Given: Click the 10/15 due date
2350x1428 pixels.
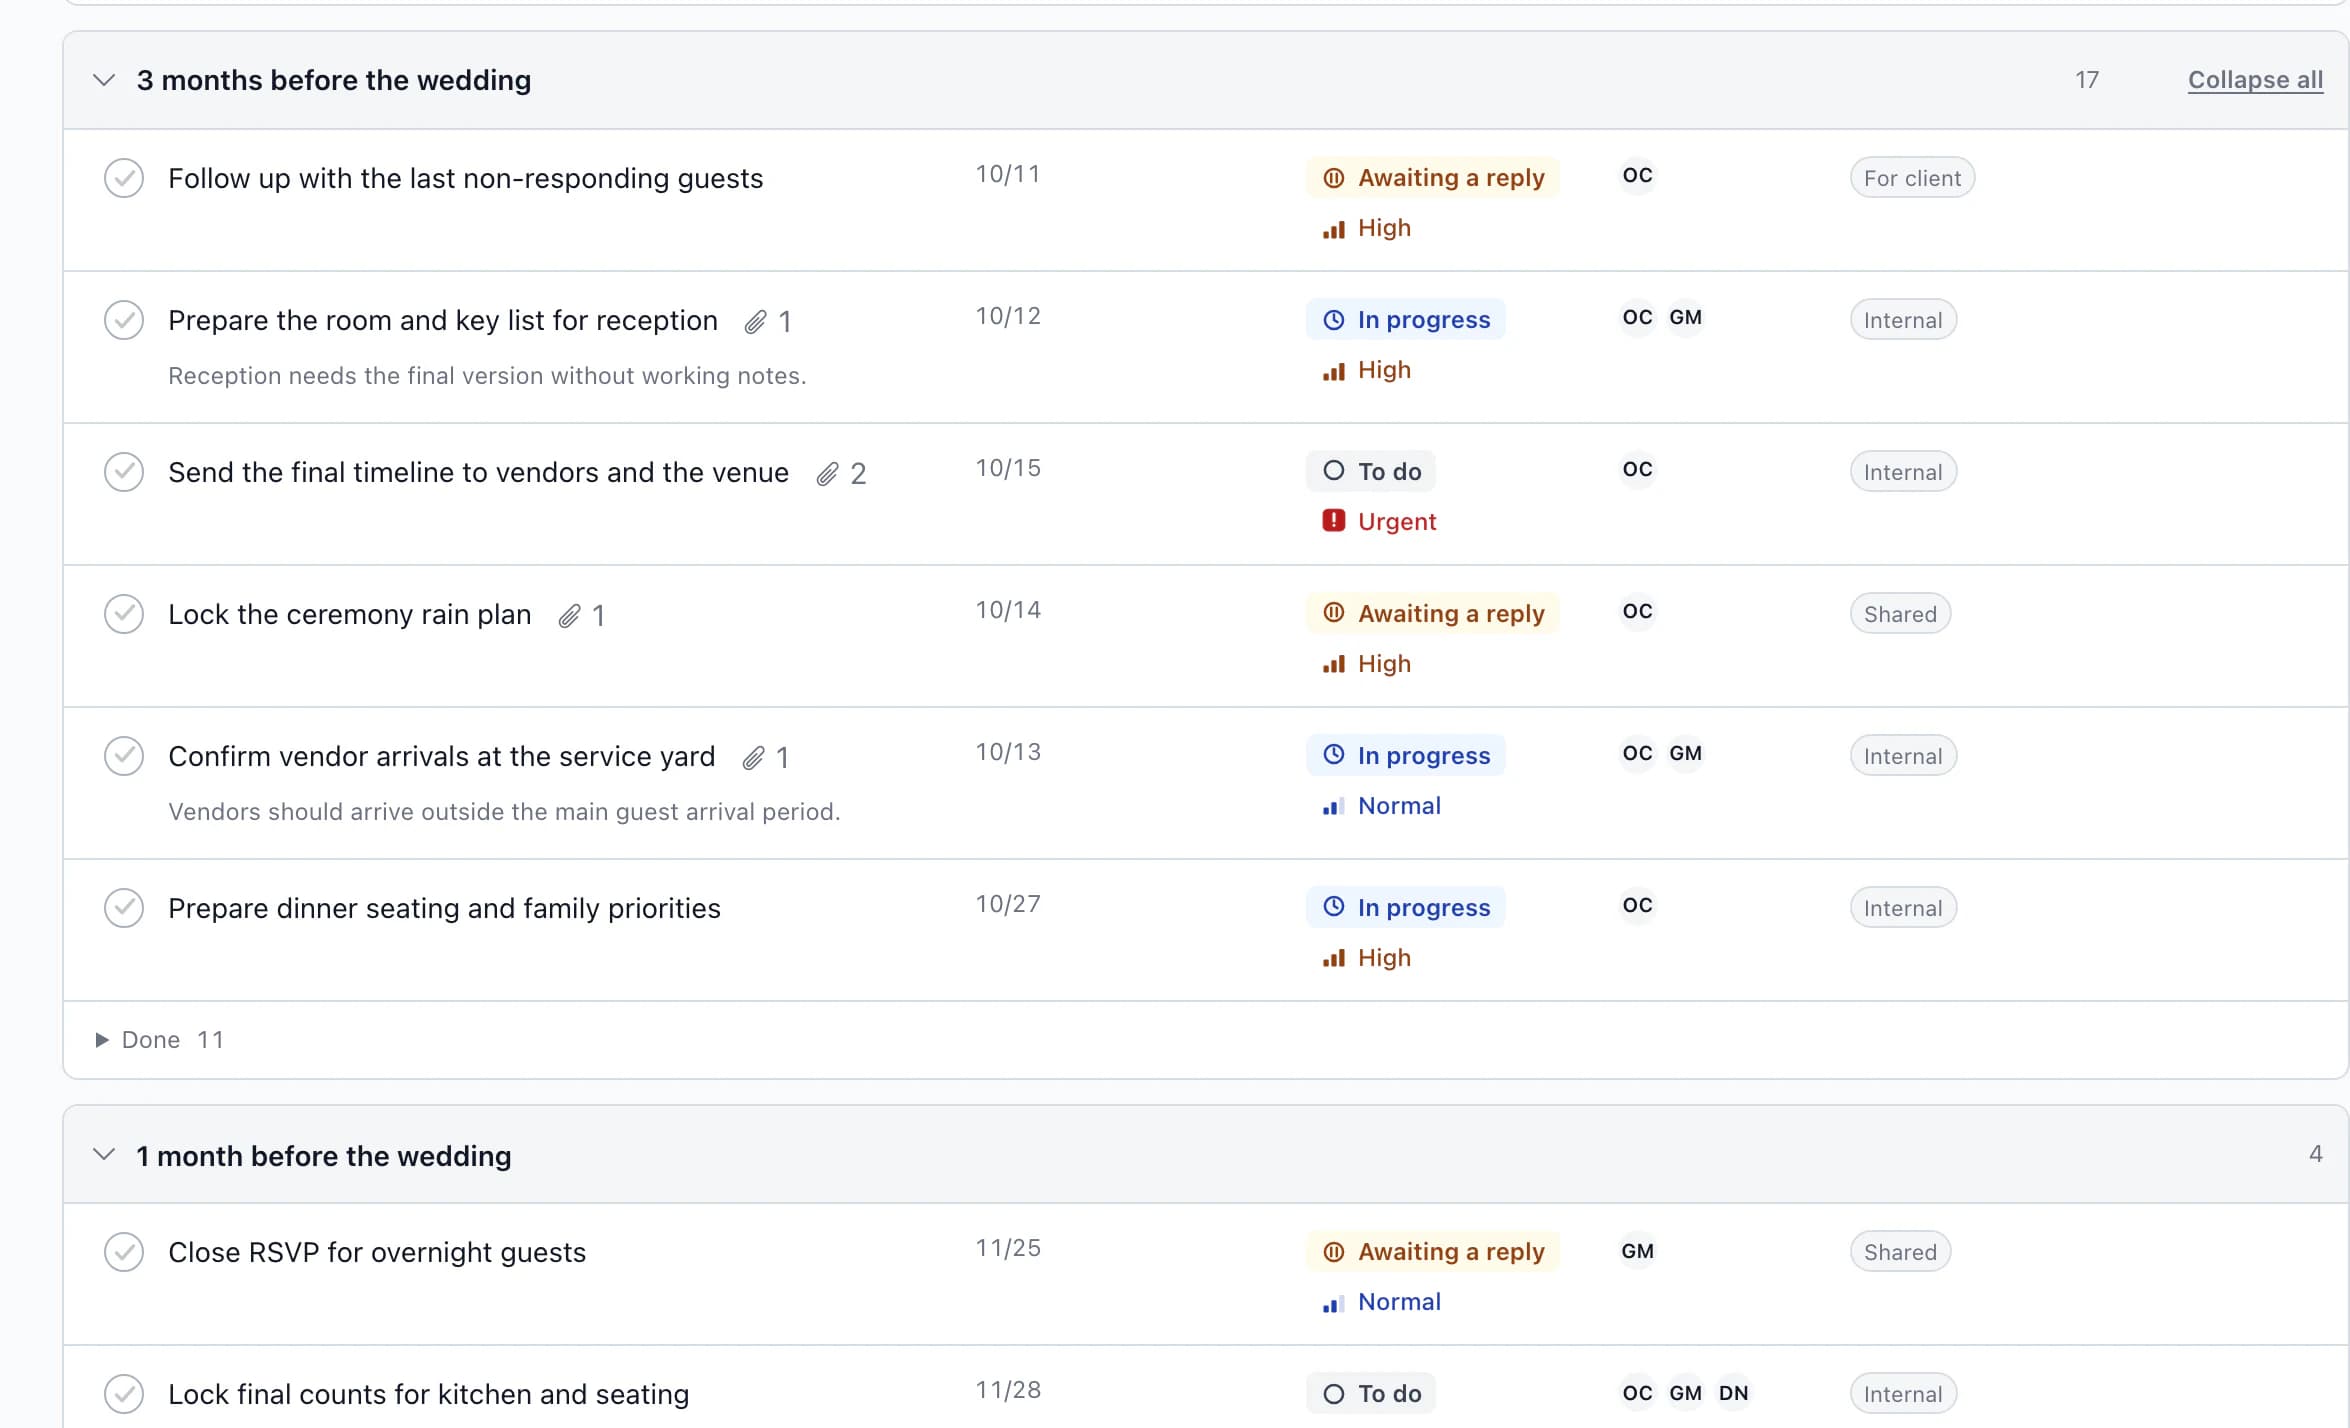Looking at the screenshot, I should coord(1008,468).
